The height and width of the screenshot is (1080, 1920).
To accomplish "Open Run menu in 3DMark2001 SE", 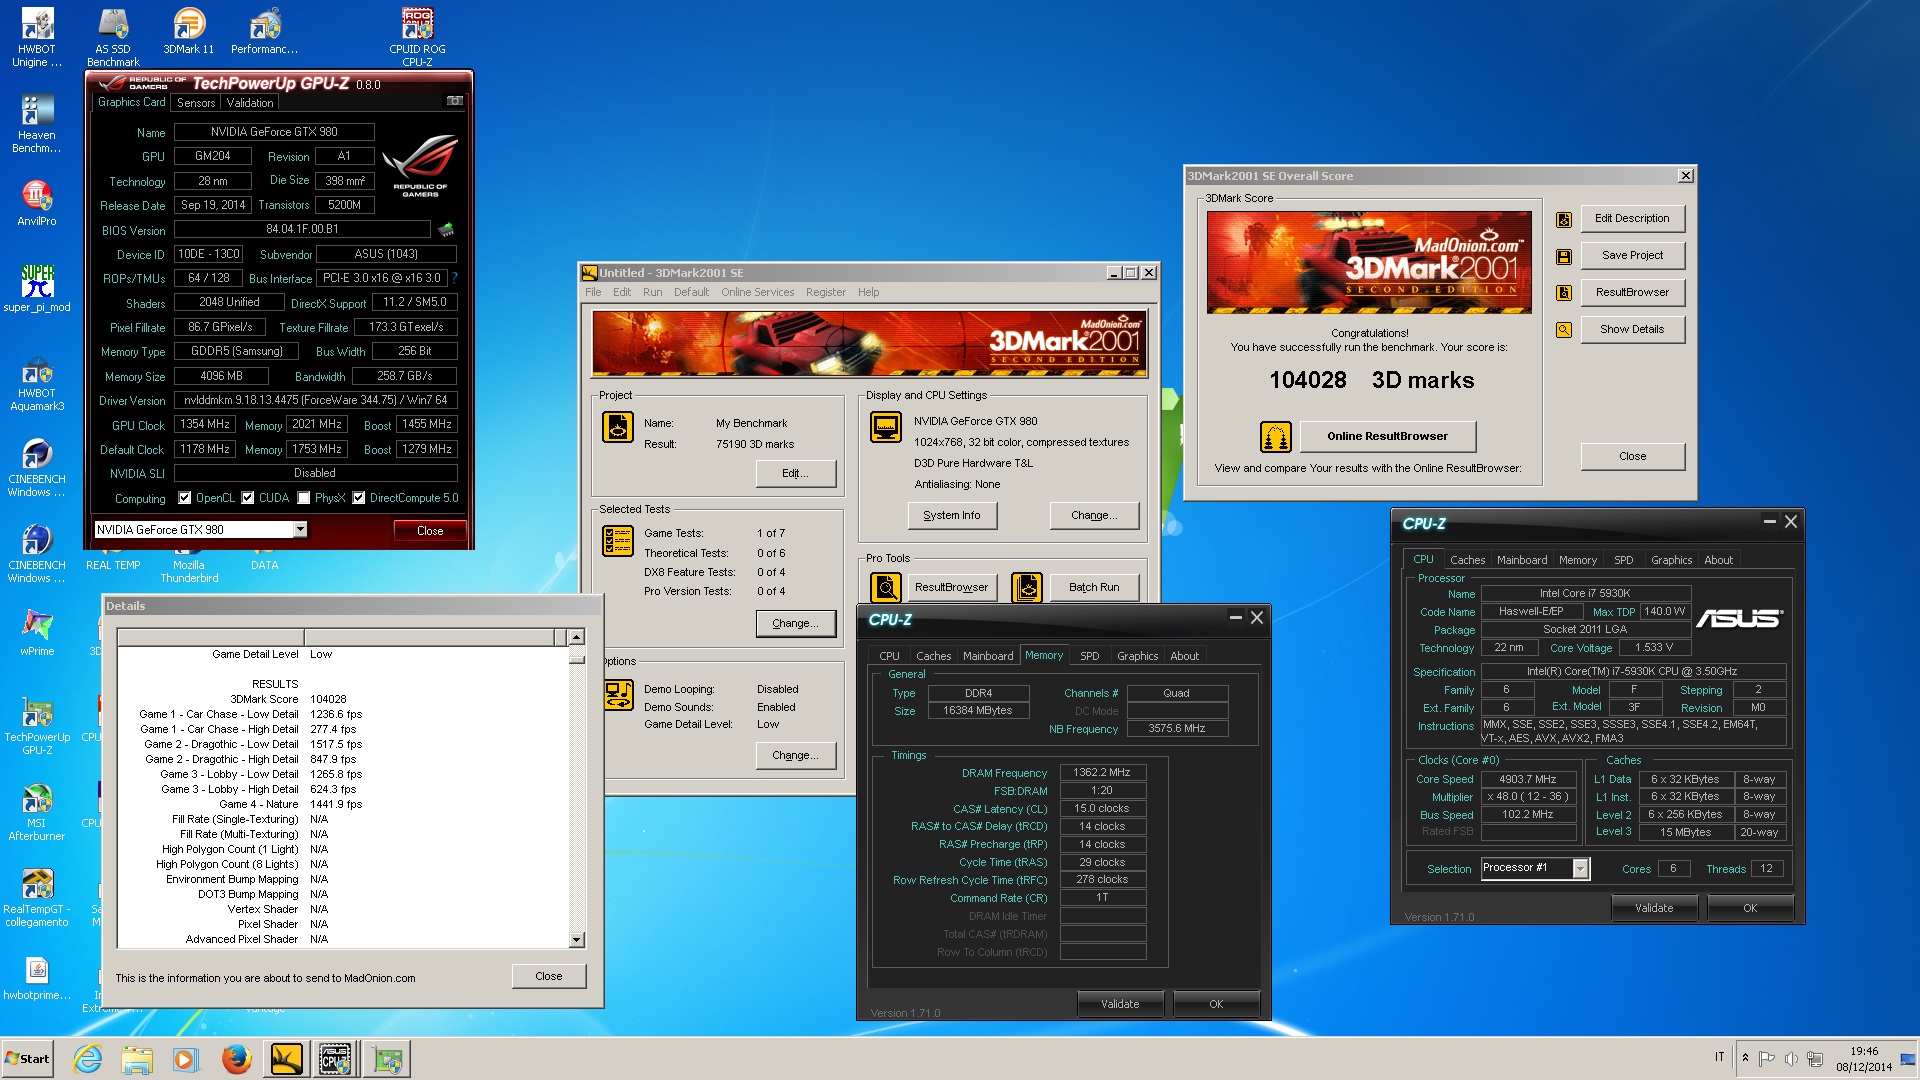I will 652,292.
